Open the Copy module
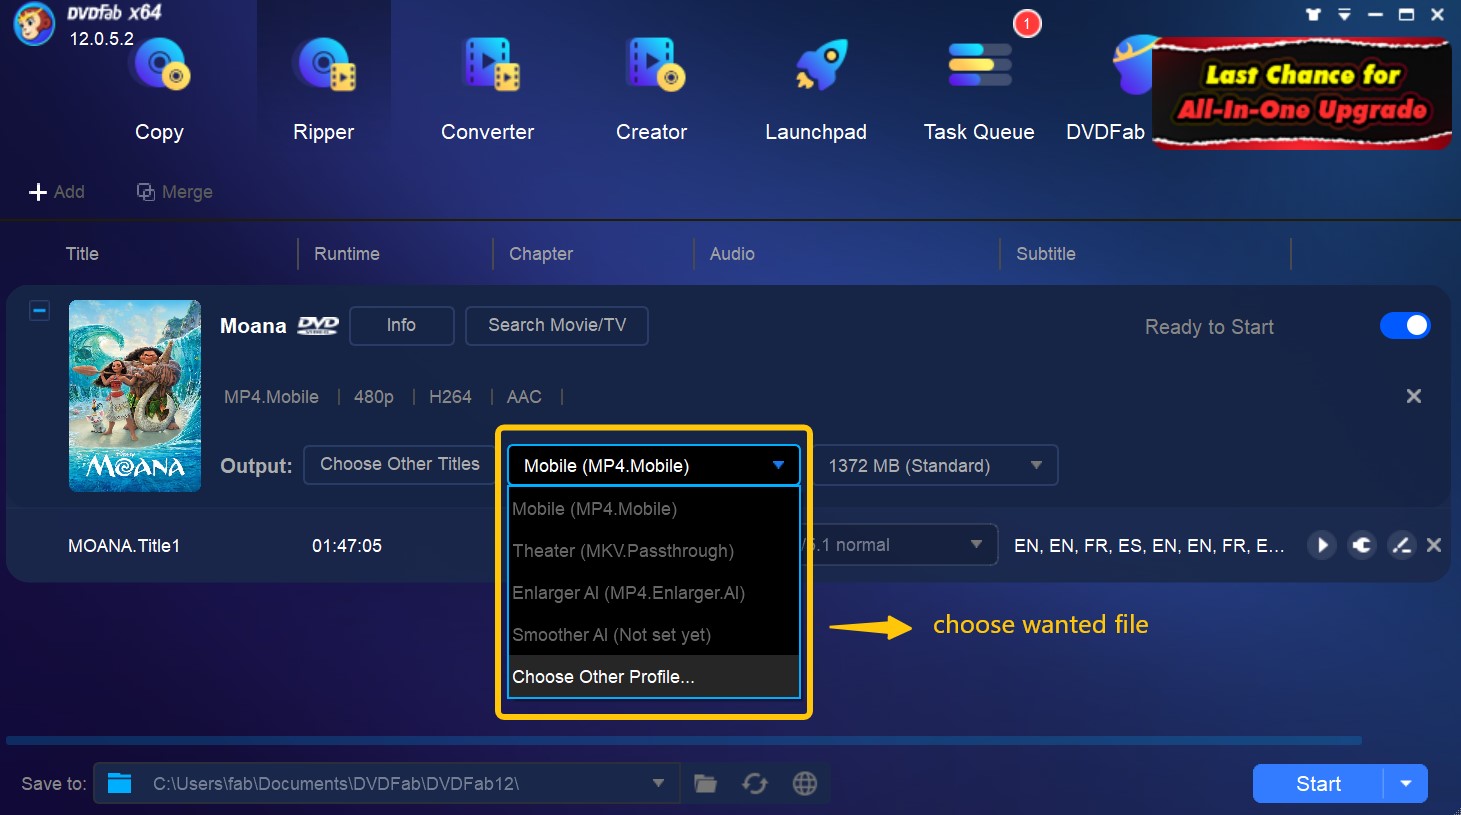 (x=159, y=90)
